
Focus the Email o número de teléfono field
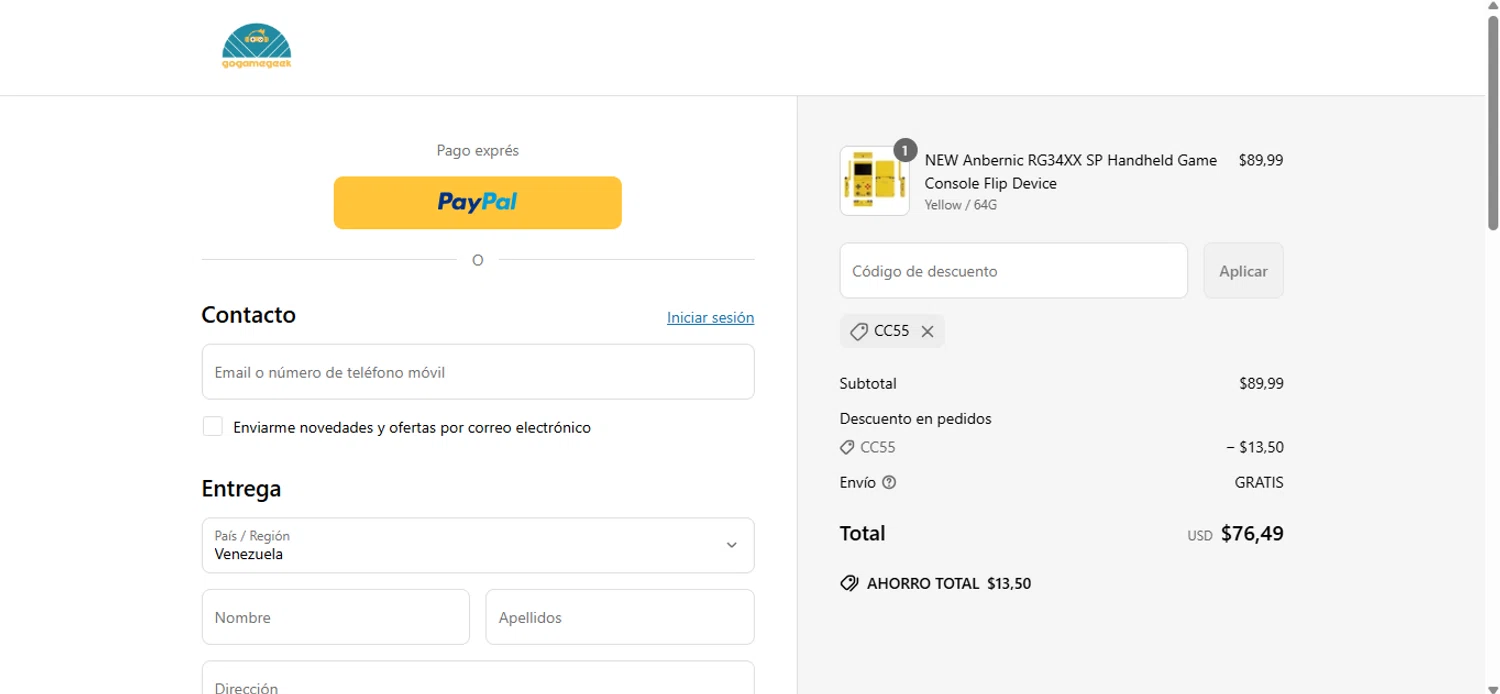(x=478, y=372)
